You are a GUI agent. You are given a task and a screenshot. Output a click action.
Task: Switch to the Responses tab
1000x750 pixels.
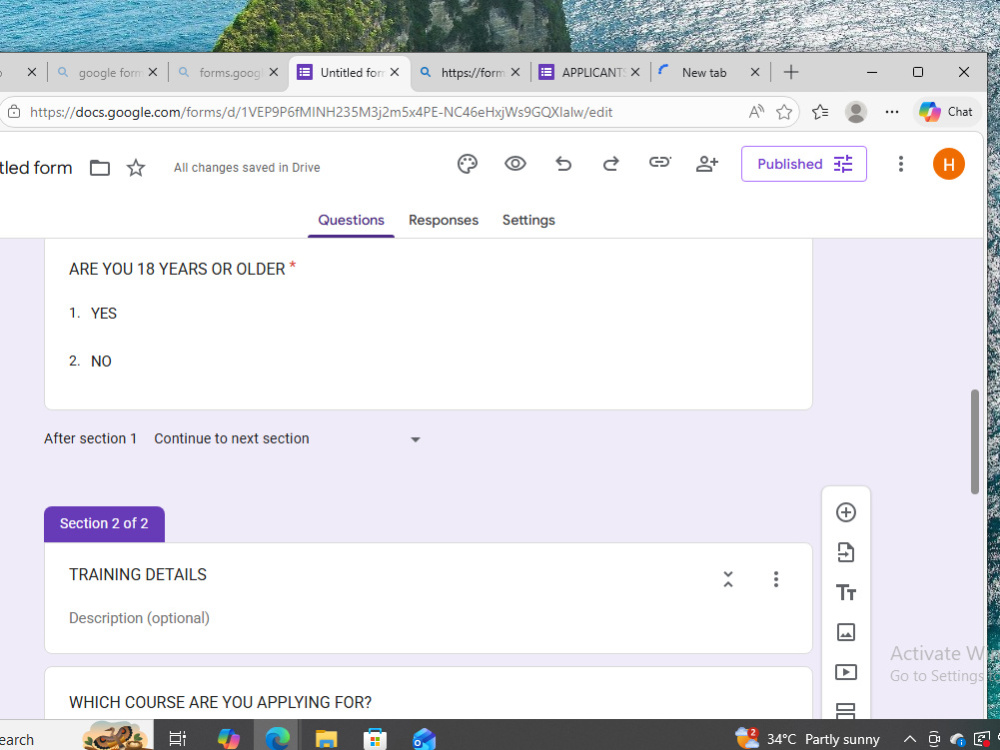(443, 220)
